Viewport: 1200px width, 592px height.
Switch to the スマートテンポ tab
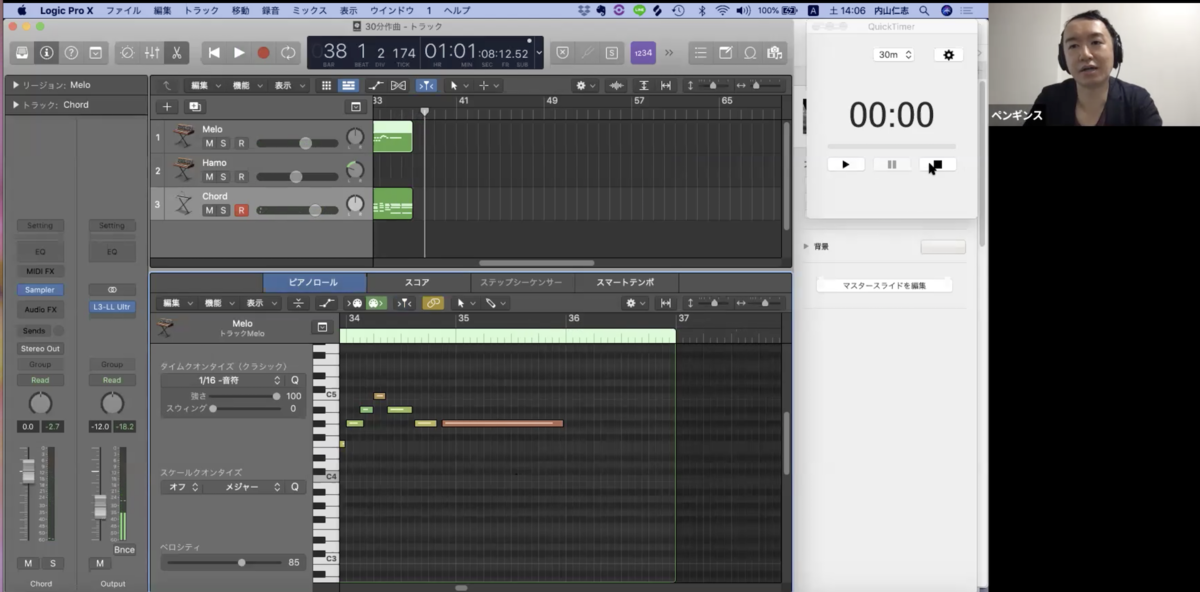click(x=625, y=282)
